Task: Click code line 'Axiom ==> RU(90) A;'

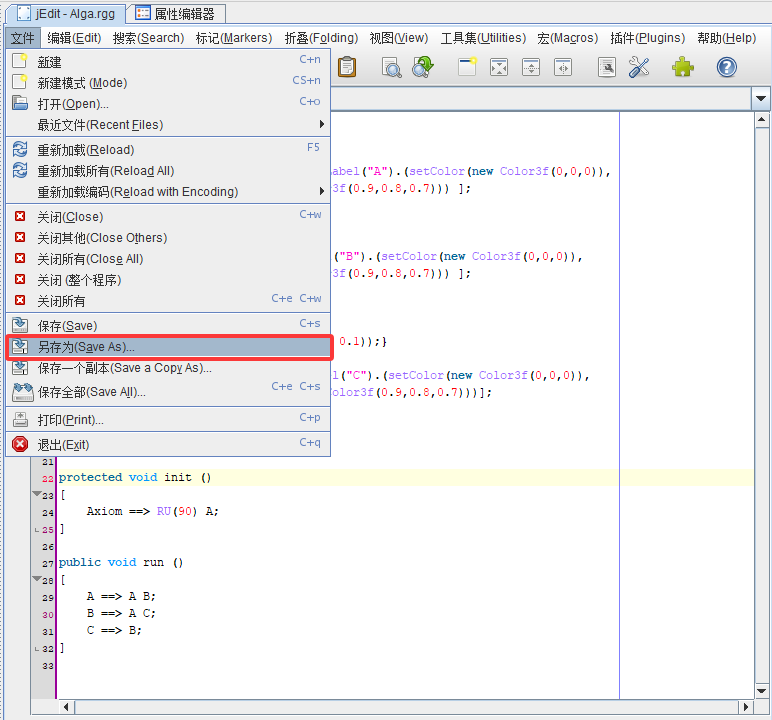Action: coord(153,511)
